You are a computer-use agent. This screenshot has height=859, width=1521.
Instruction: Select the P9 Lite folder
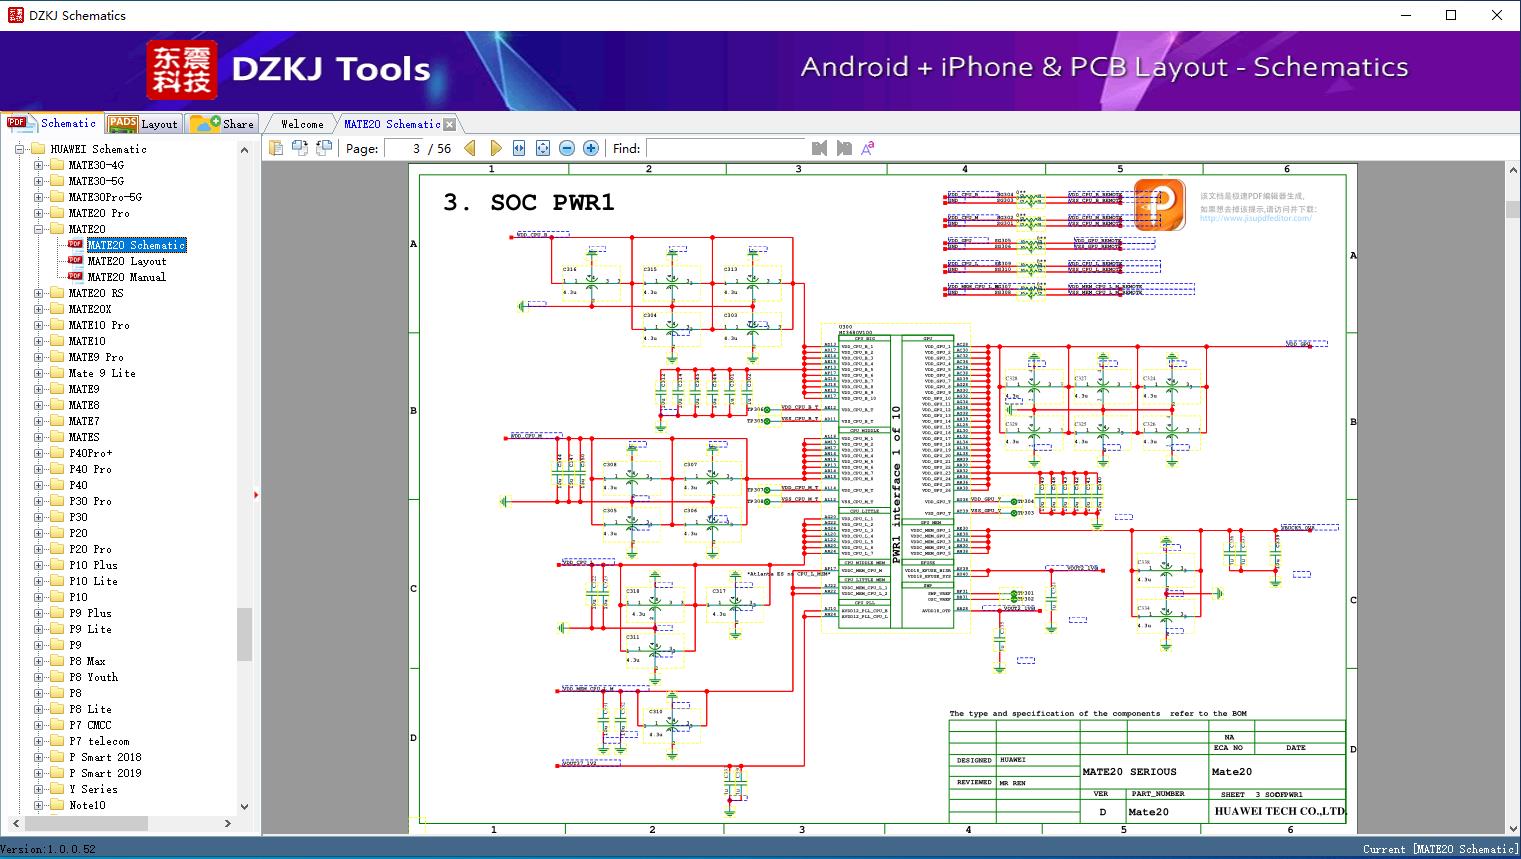click(90, 629)
